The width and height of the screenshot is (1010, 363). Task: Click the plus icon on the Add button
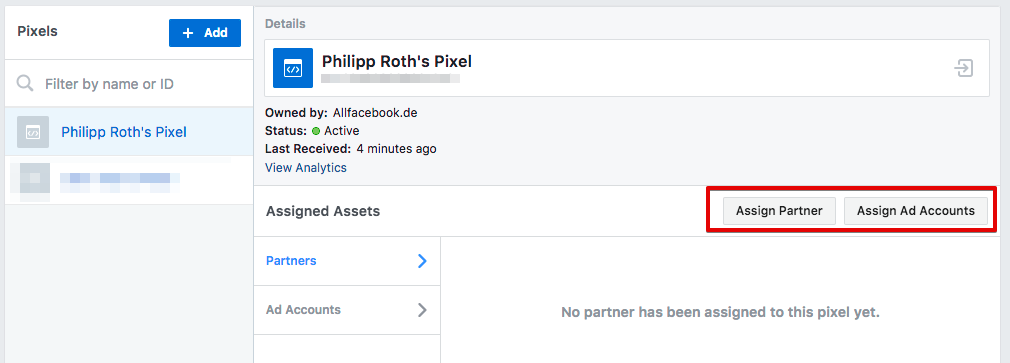(x=188, y=33)
